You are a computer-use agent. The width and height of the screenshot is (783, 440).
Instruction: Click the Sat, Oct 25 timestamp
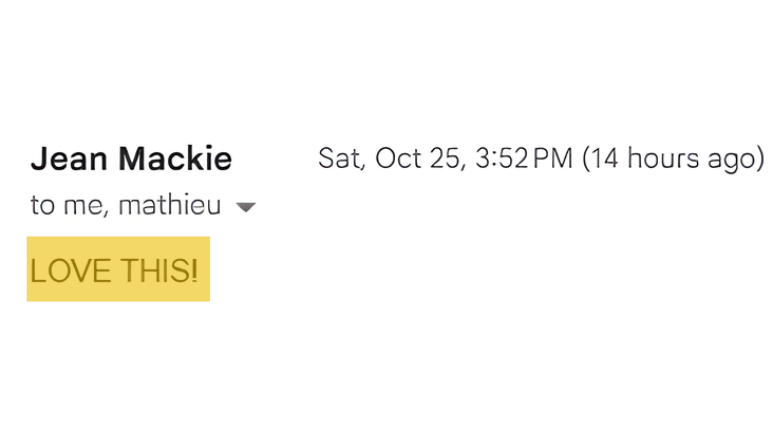(x=445, y=158)
